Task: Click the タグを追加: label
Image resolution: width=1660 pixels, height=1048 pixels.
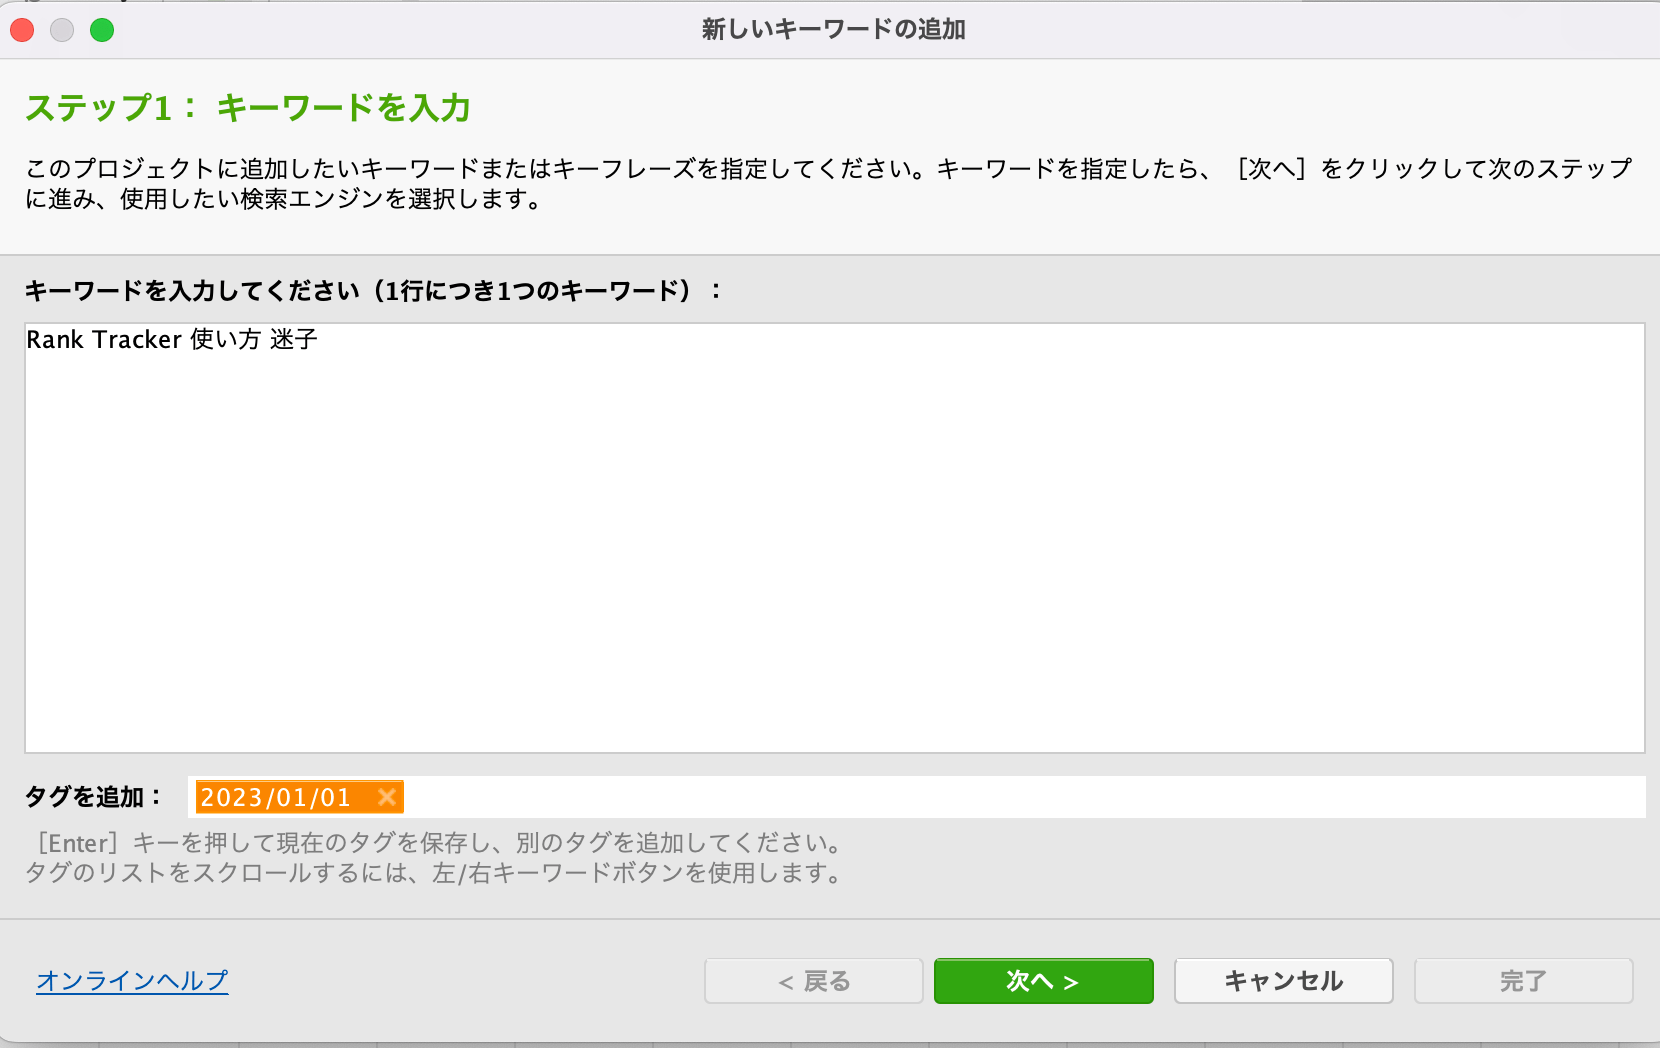Action: [x=93, y=797]
